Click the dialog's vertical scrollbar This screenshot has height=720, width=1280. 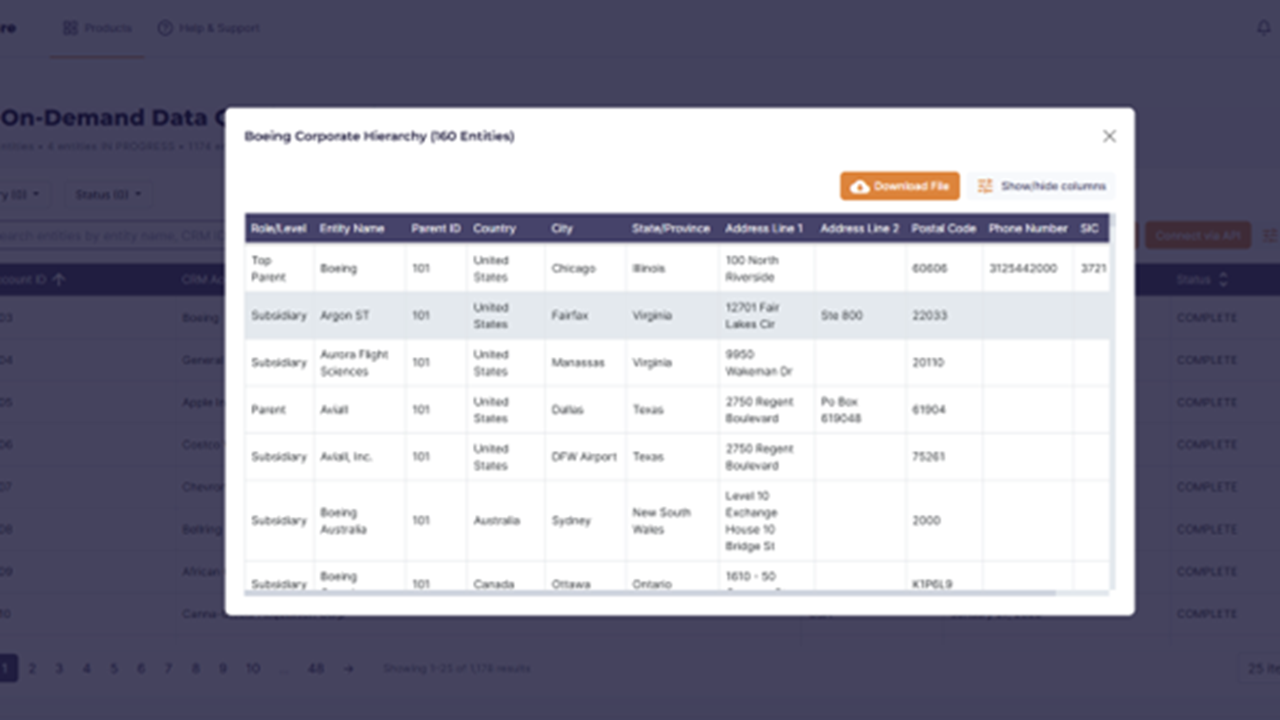pyautogui.click(x=1111, y=400)
